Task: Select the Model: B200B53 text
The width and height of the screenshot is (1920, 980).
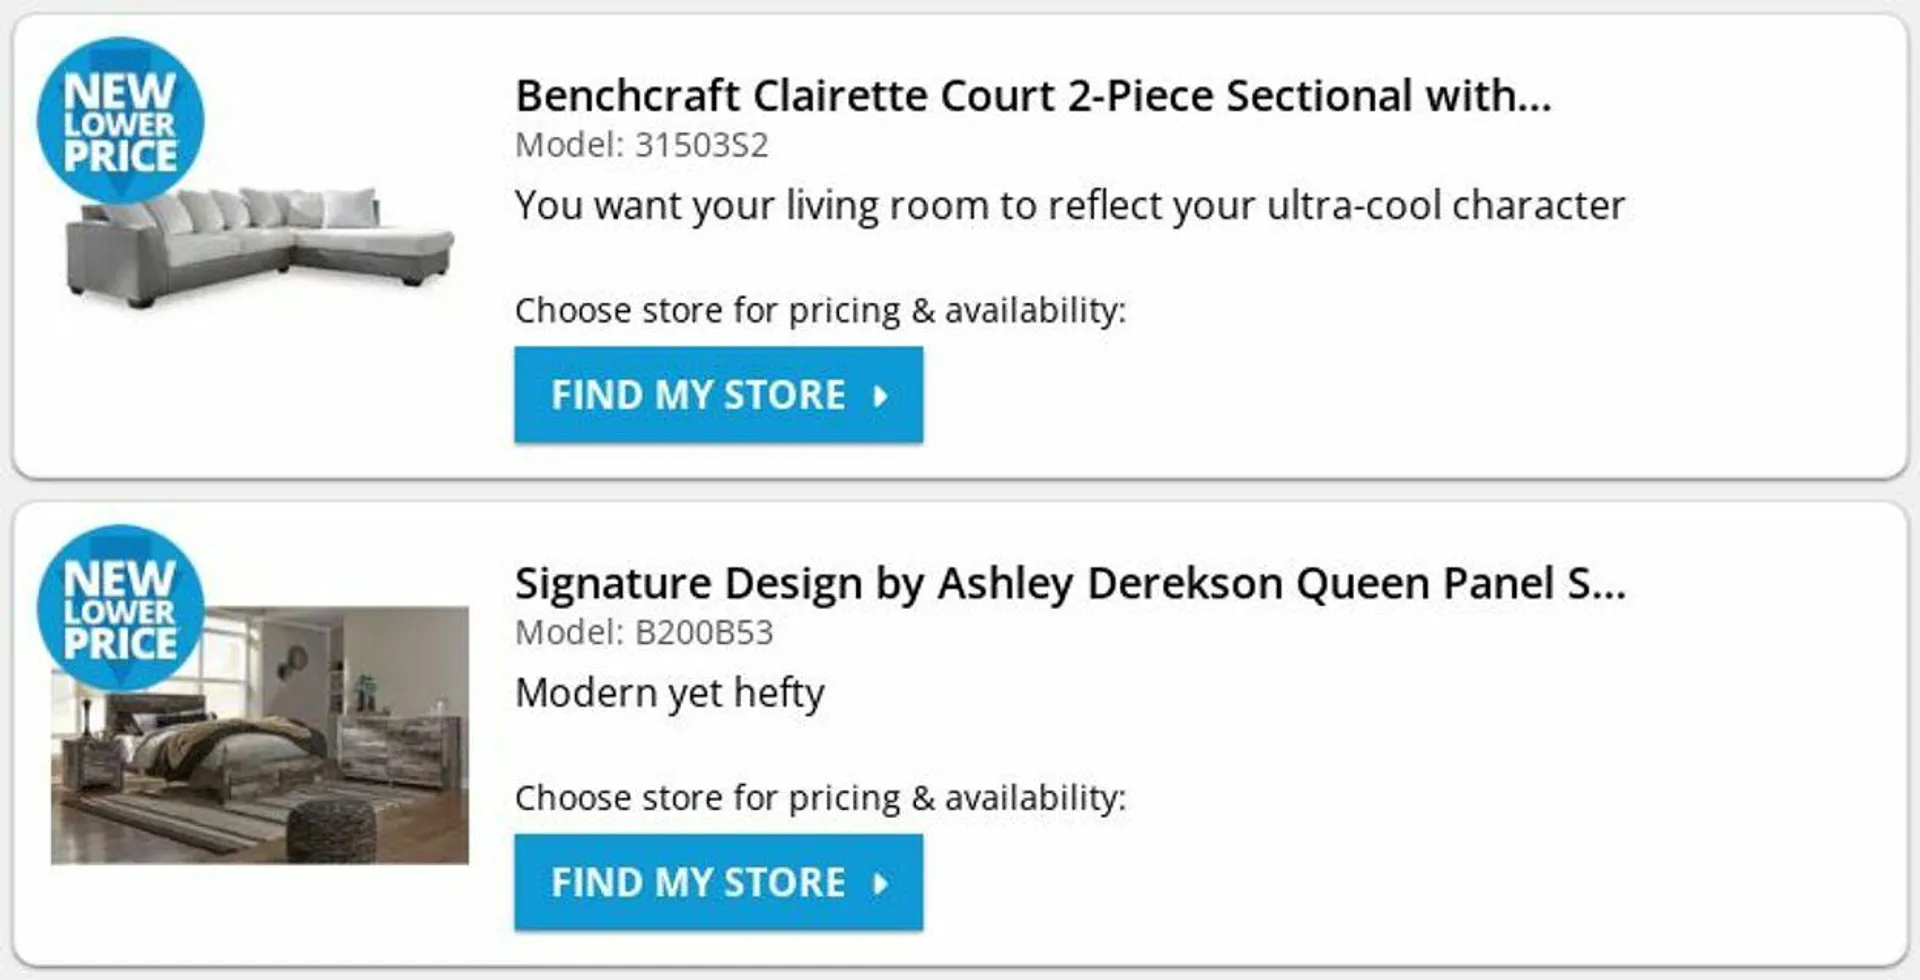Action: (x=644, y=632)
